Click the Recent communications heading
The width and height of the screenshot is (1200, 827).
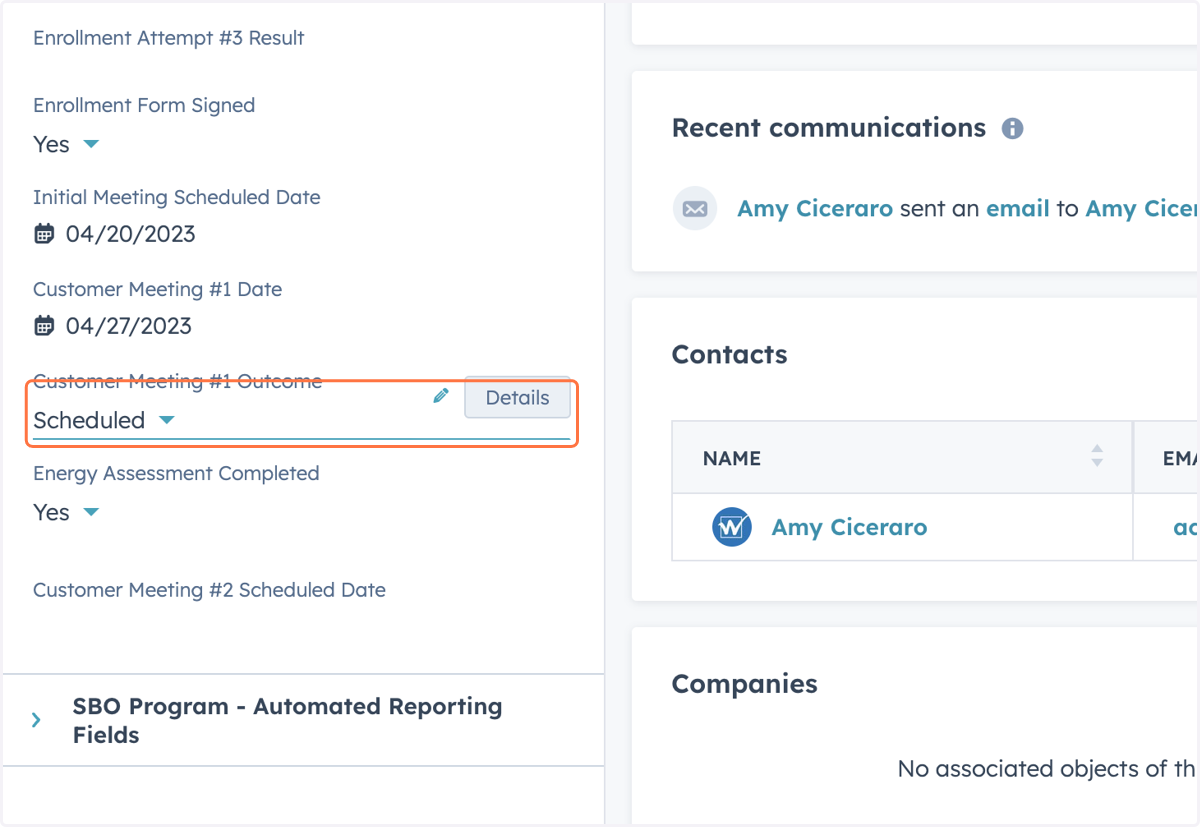829,128
